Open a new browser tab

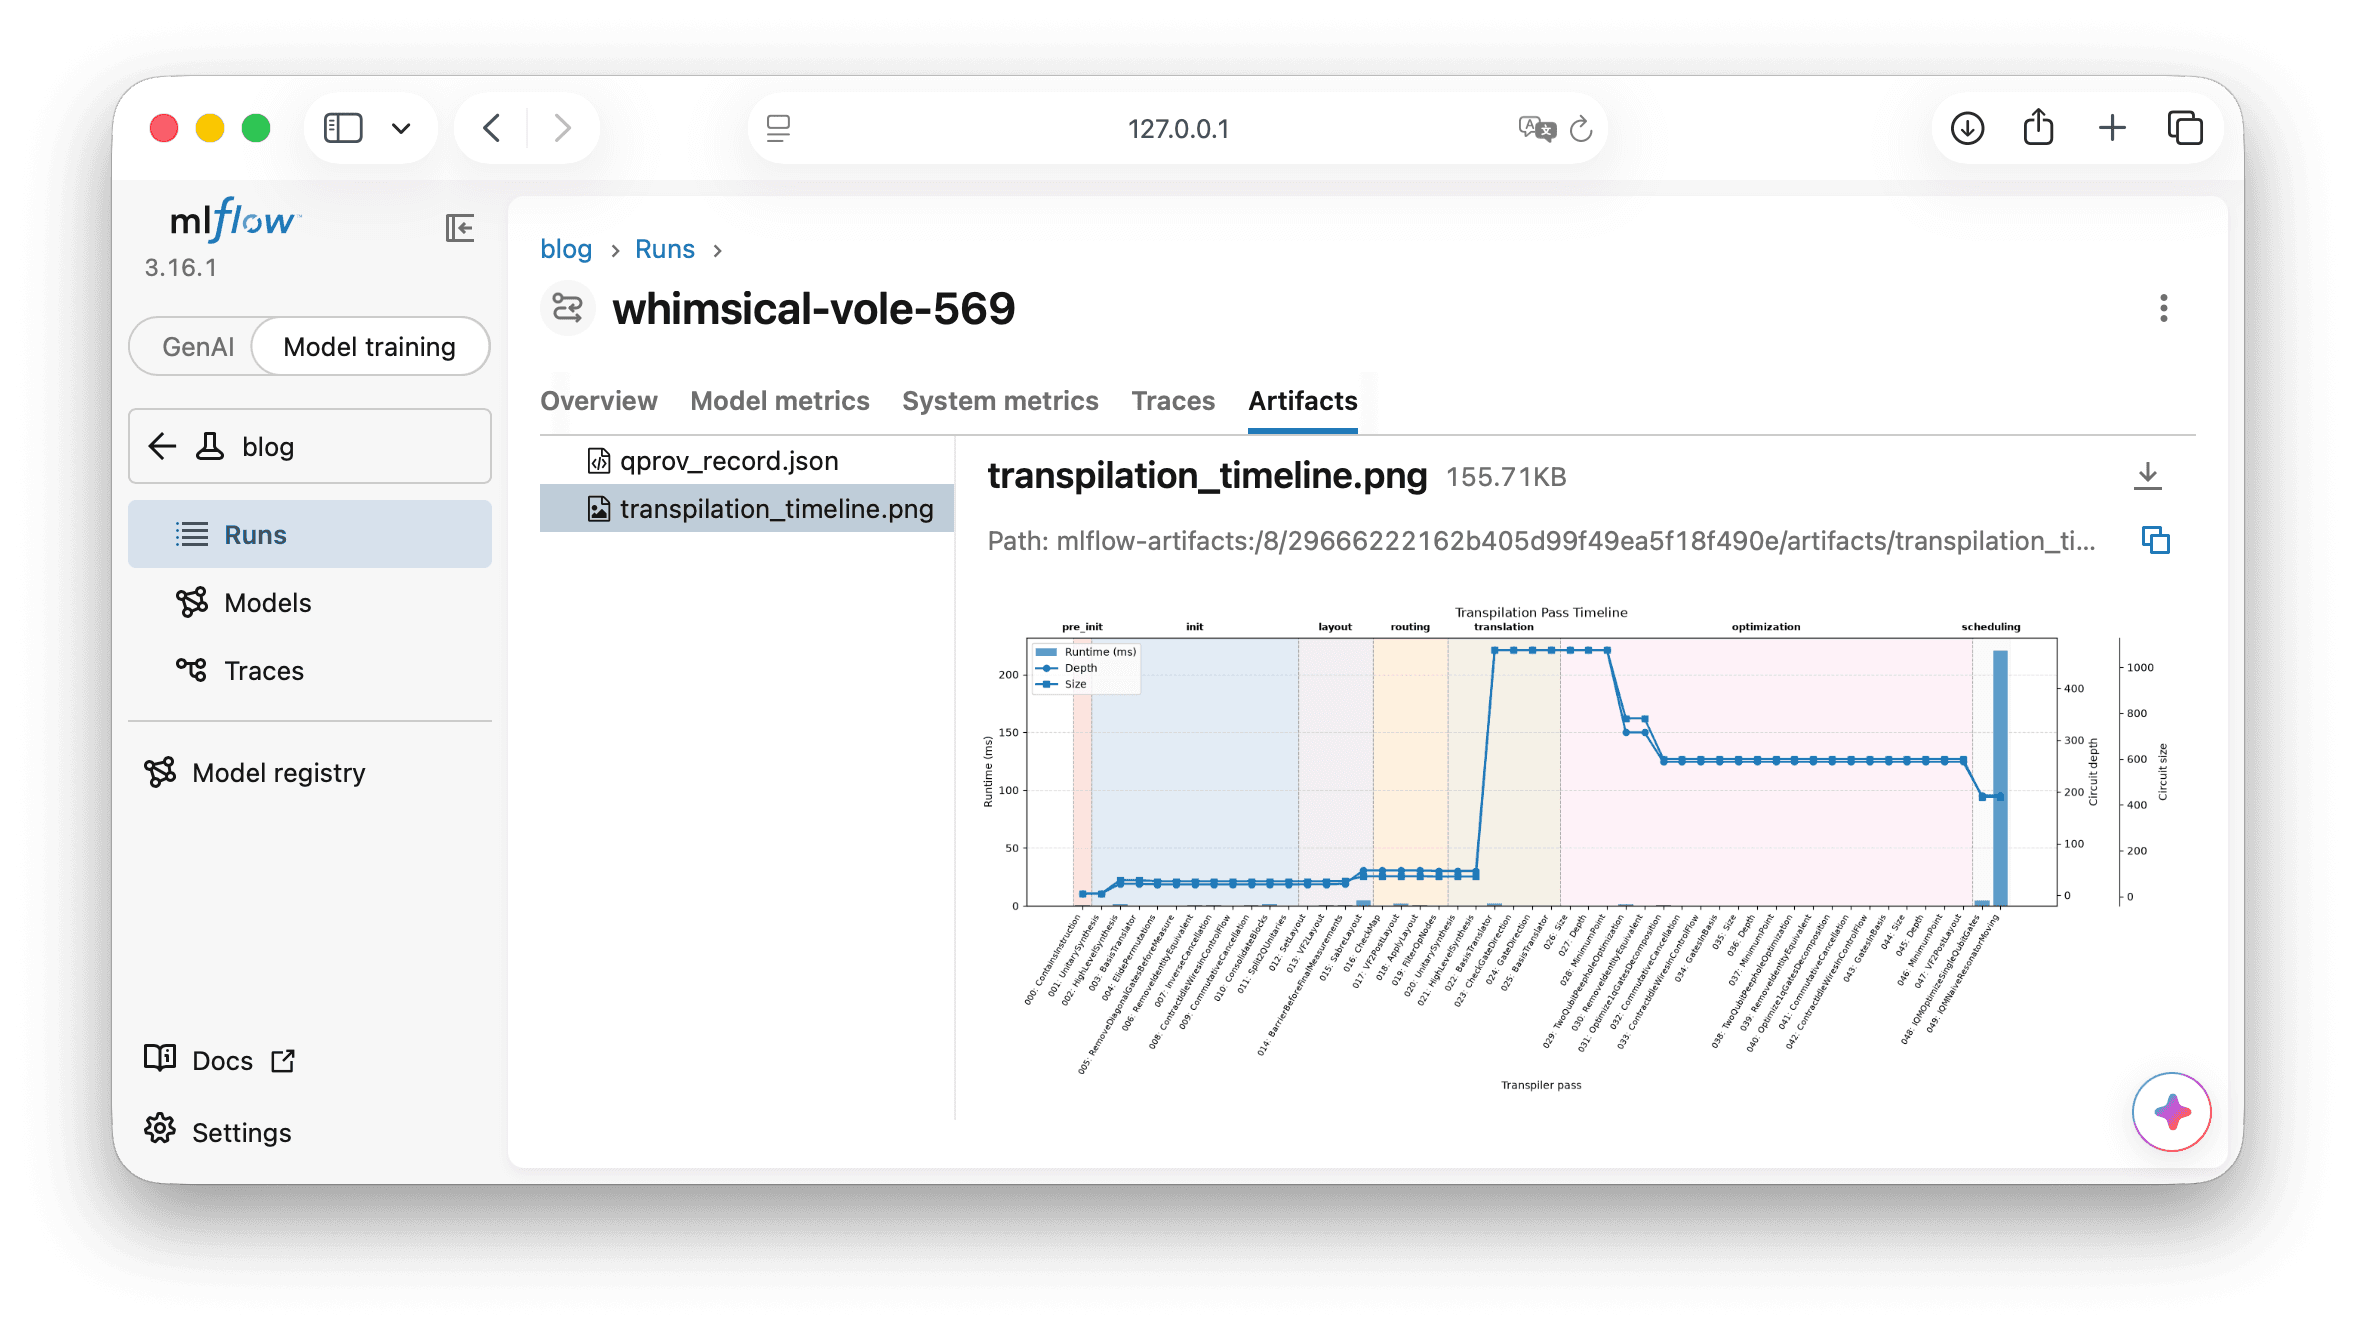[x=2112, y=128]
